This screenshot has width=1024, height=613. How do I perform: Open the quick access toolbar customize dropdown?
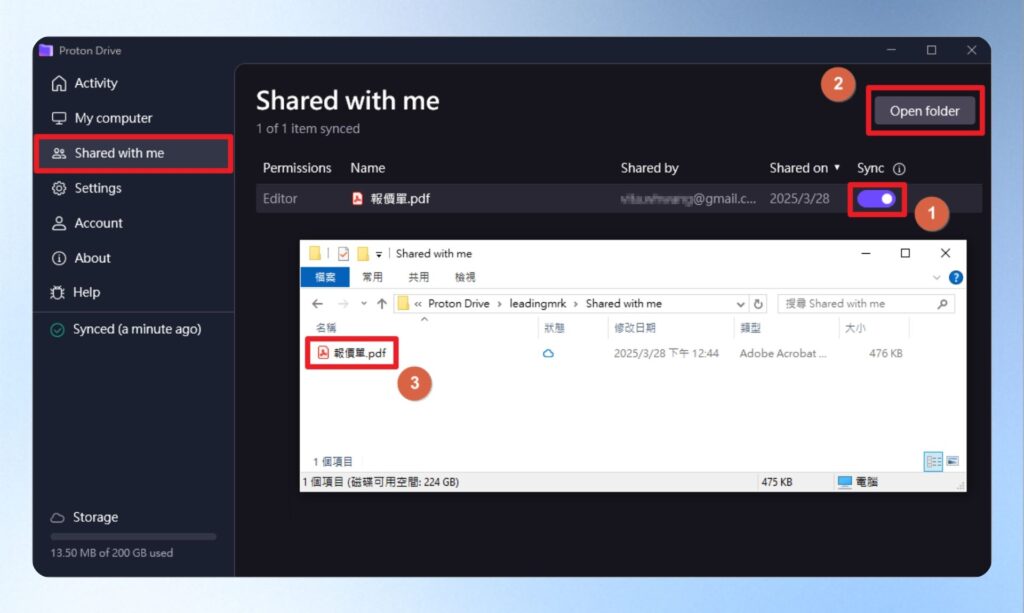coord(379,255)
